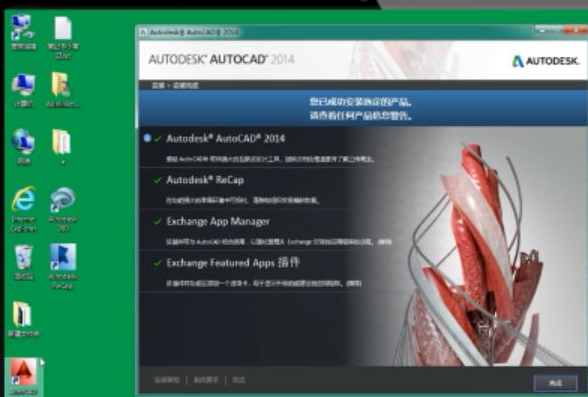This screenshot has height=397, width=588.
Task: Open the Autodesk ReCap desktop shortcut
Action: pos(63,266)
